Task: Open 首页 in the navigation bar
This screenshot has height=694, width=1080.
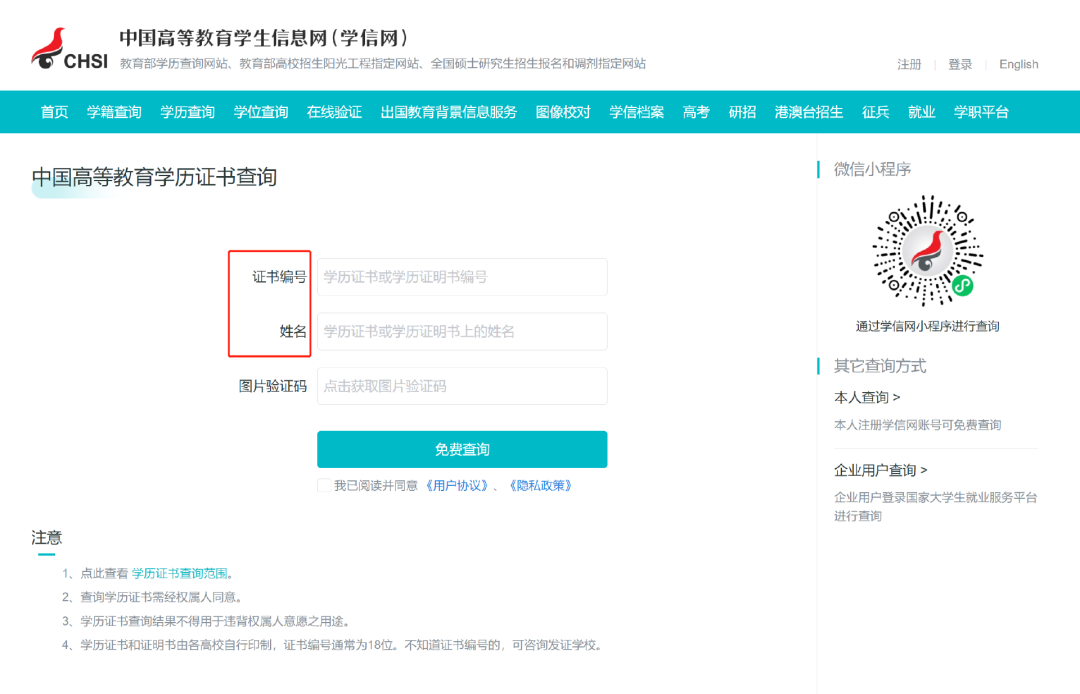Action: (x=54, y=112)
